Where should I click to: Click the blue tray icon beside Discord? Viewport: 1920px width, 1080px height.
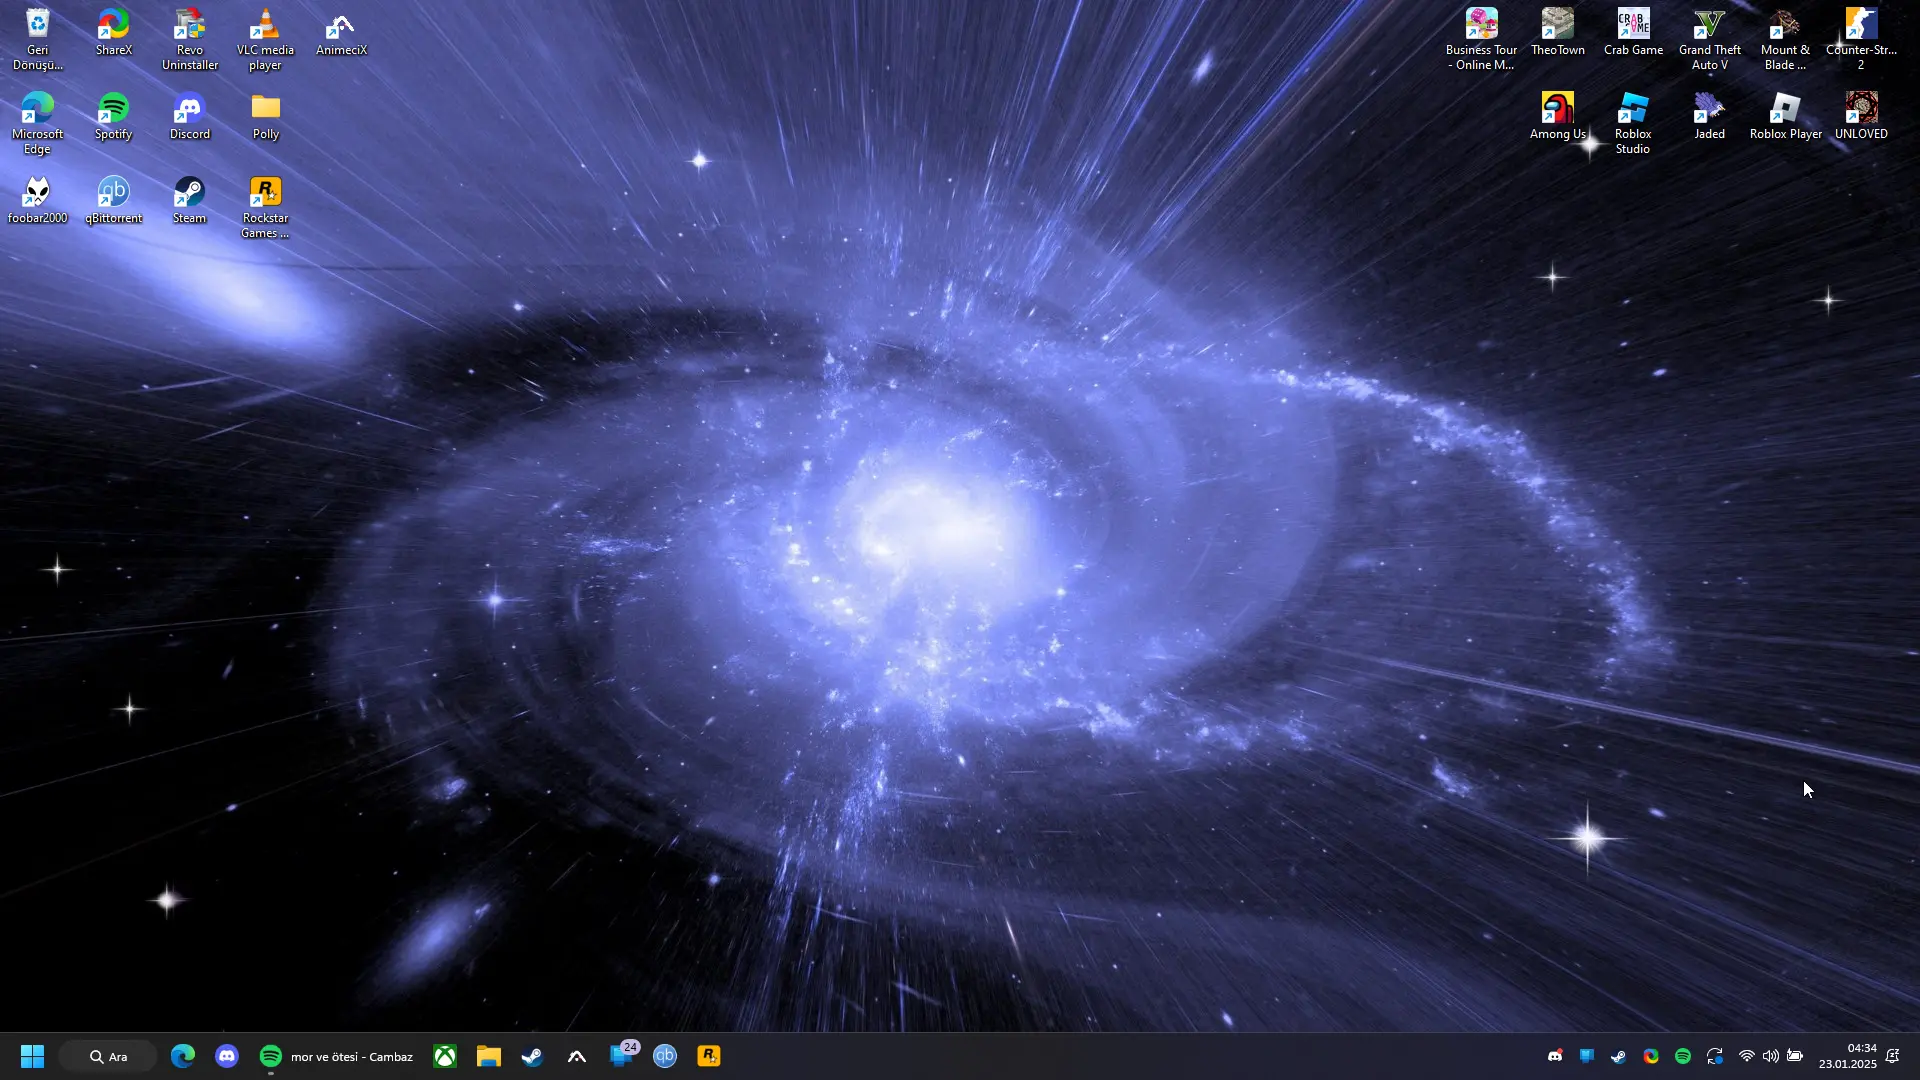[1587, 1056]
